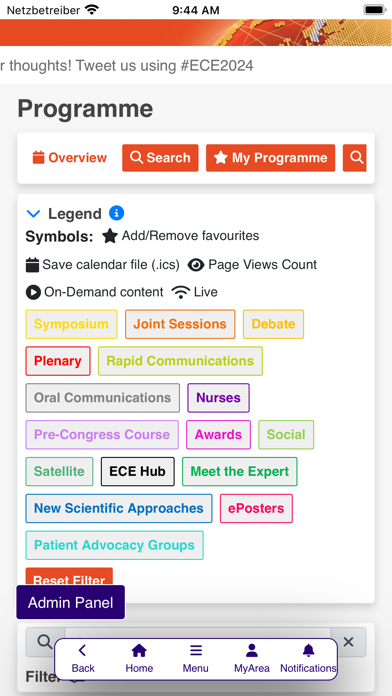
Task: Click the blue Legend info icon
Action: pyautogui.click(x=116, y=213)
